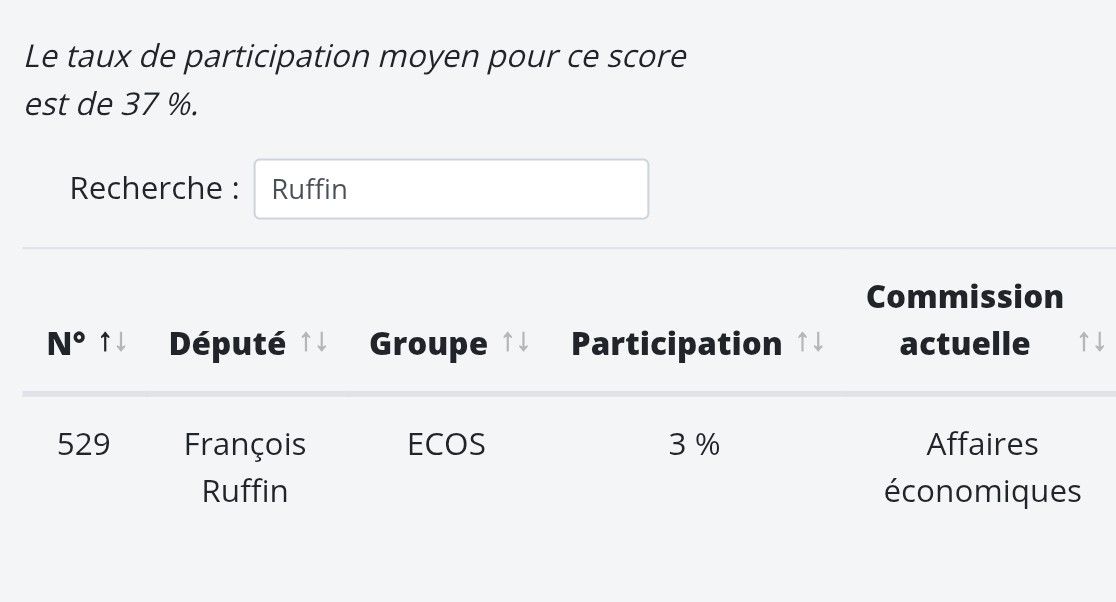Click the Recherche label text
This screenshot has height=602, width=1116.
pos(154,189)
